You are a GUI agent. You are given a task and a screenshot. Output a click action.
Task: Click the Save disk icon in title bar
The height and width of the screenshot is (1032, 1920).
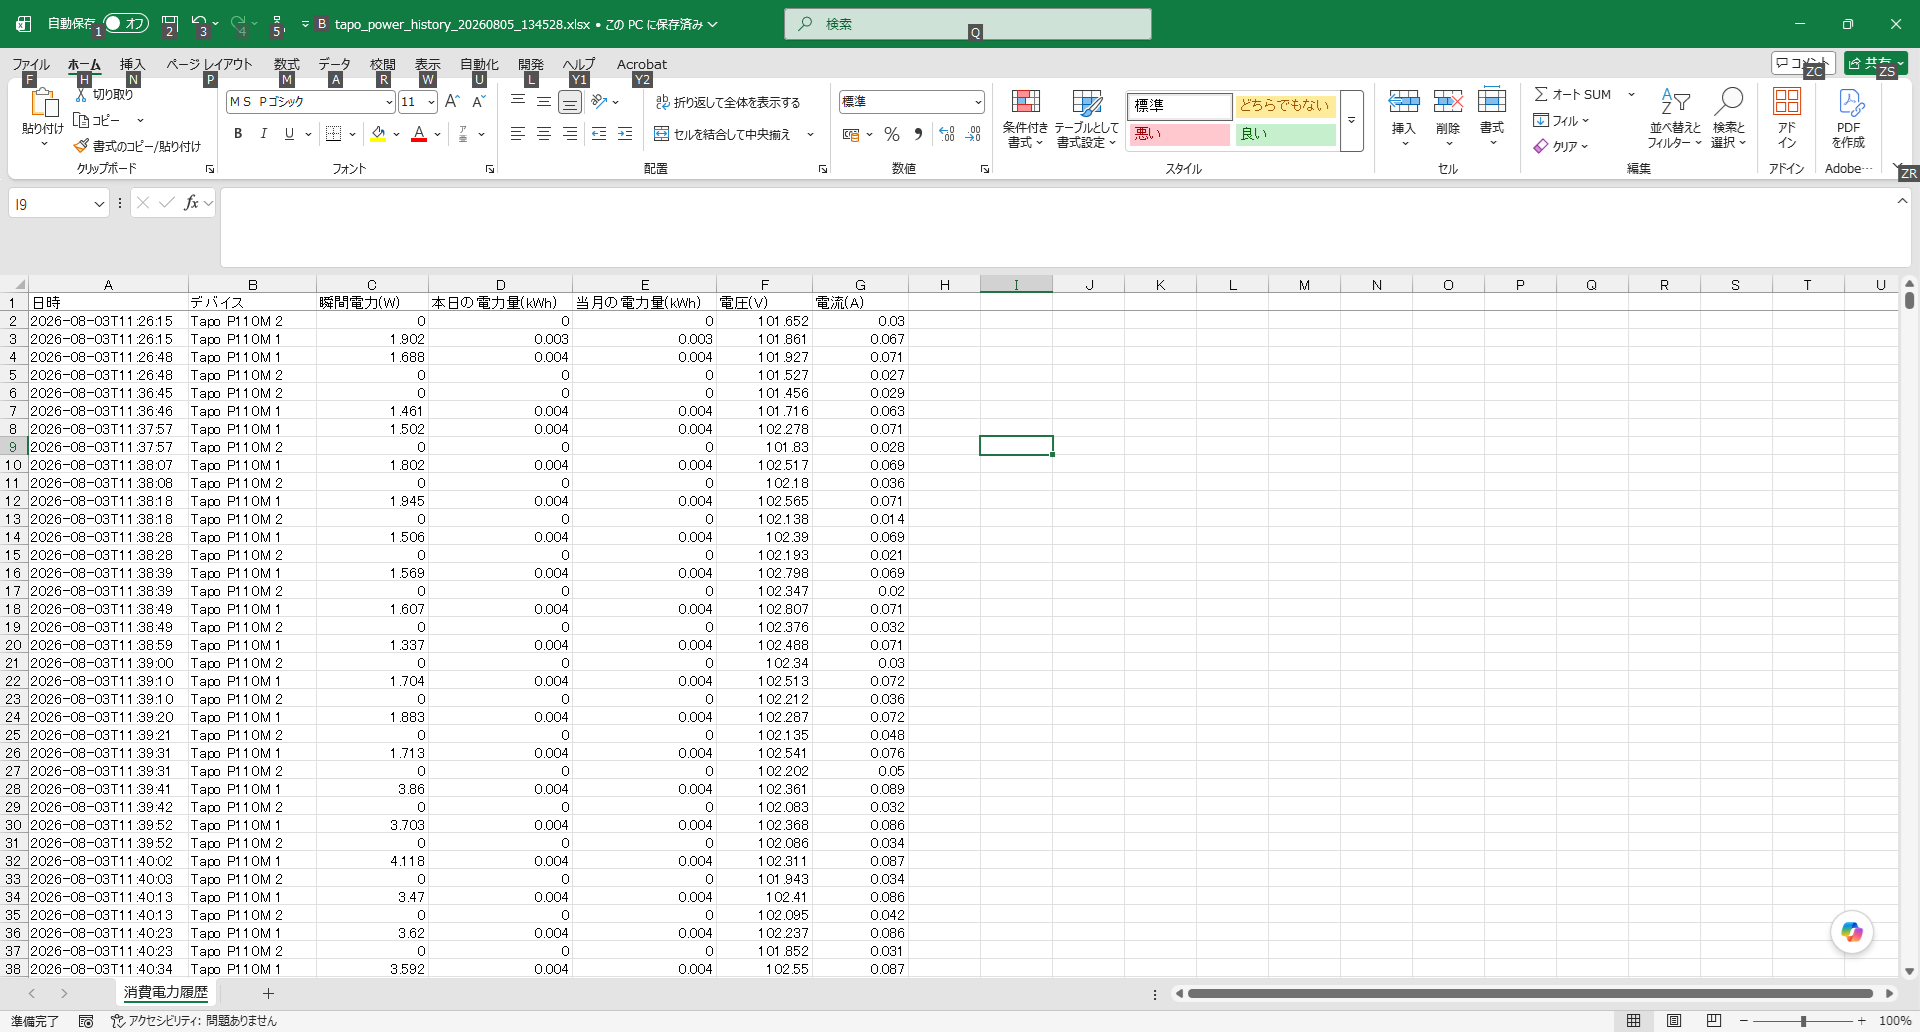[x=169, y=23]
